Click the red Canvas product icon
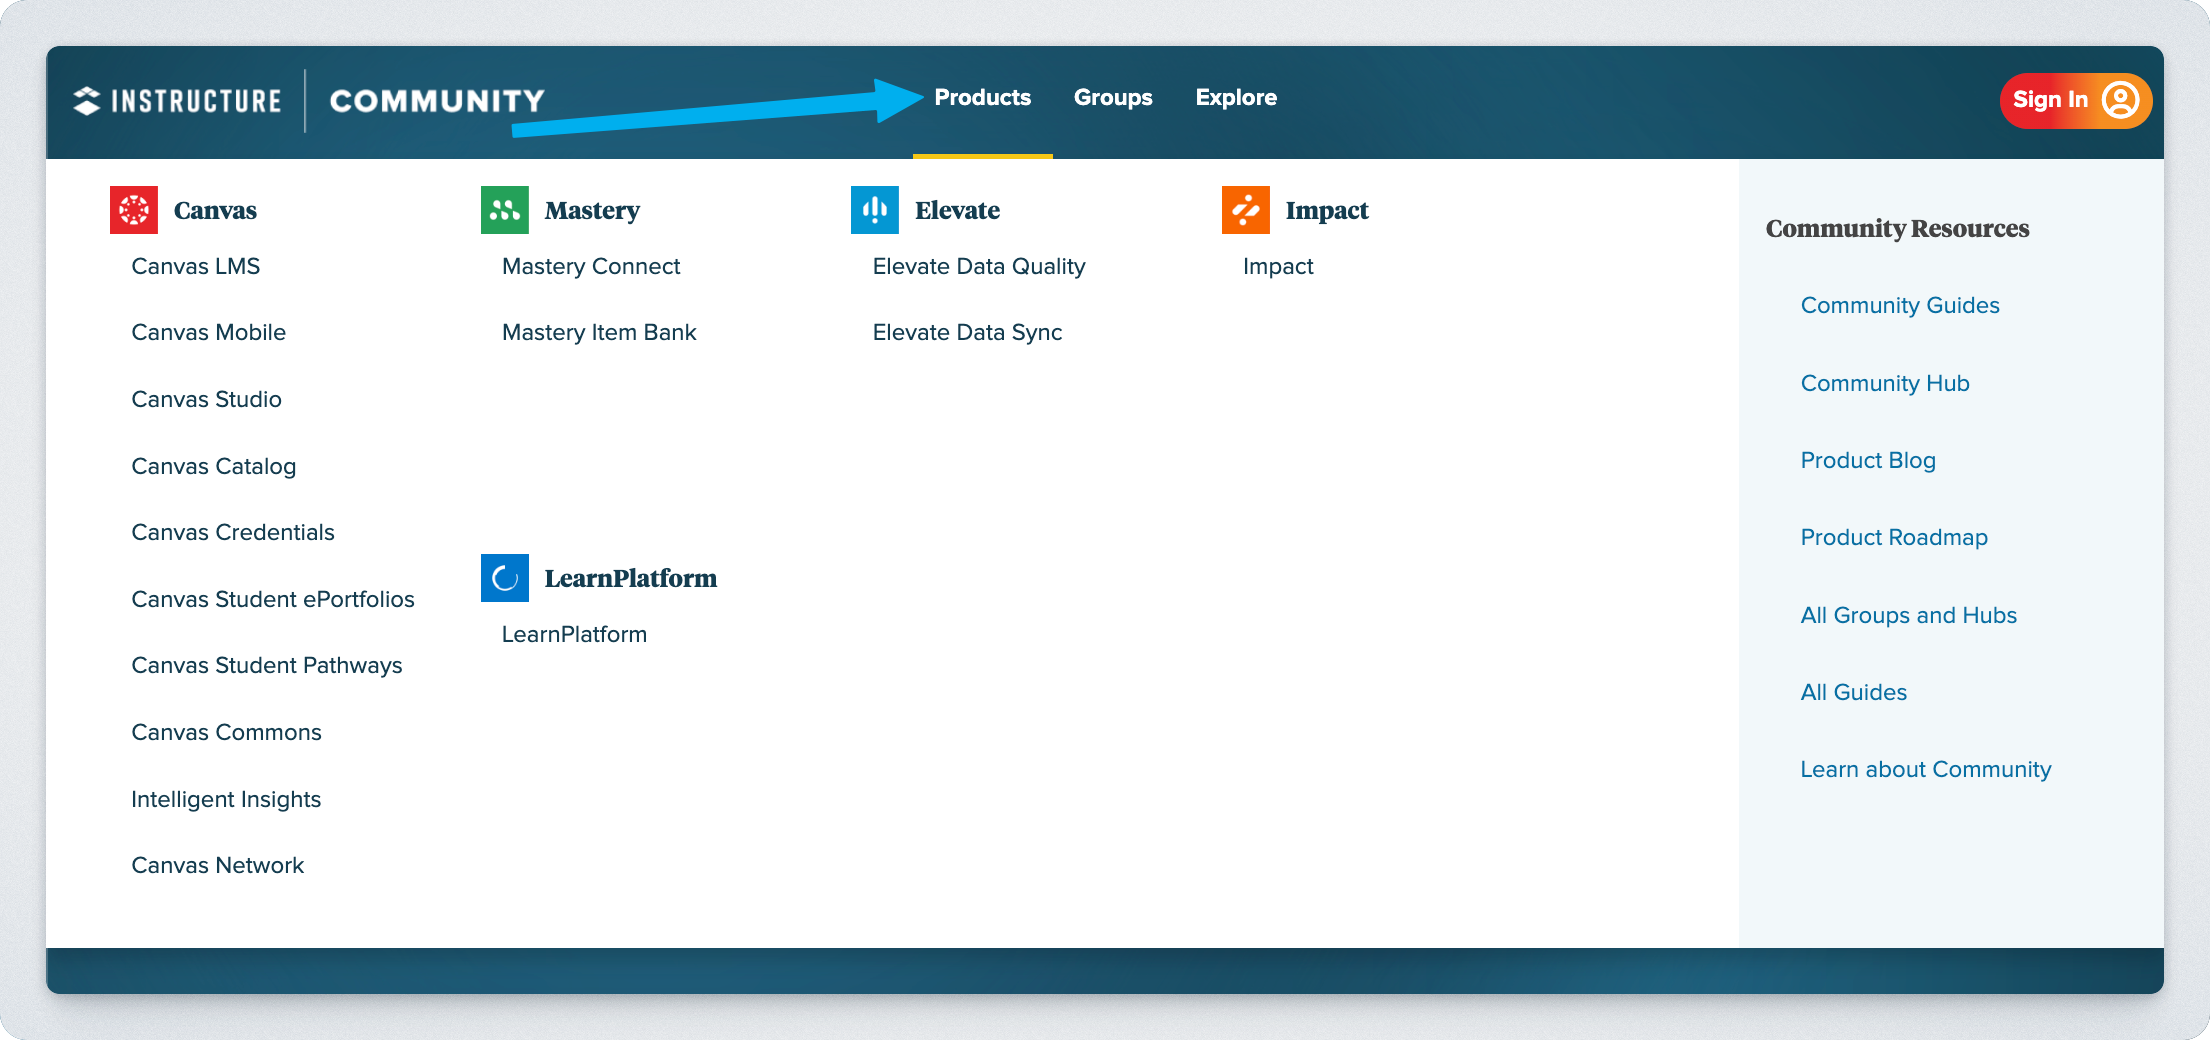Image resolution: width=2210 pixels, height=1040 pixels. click(134, 210)
